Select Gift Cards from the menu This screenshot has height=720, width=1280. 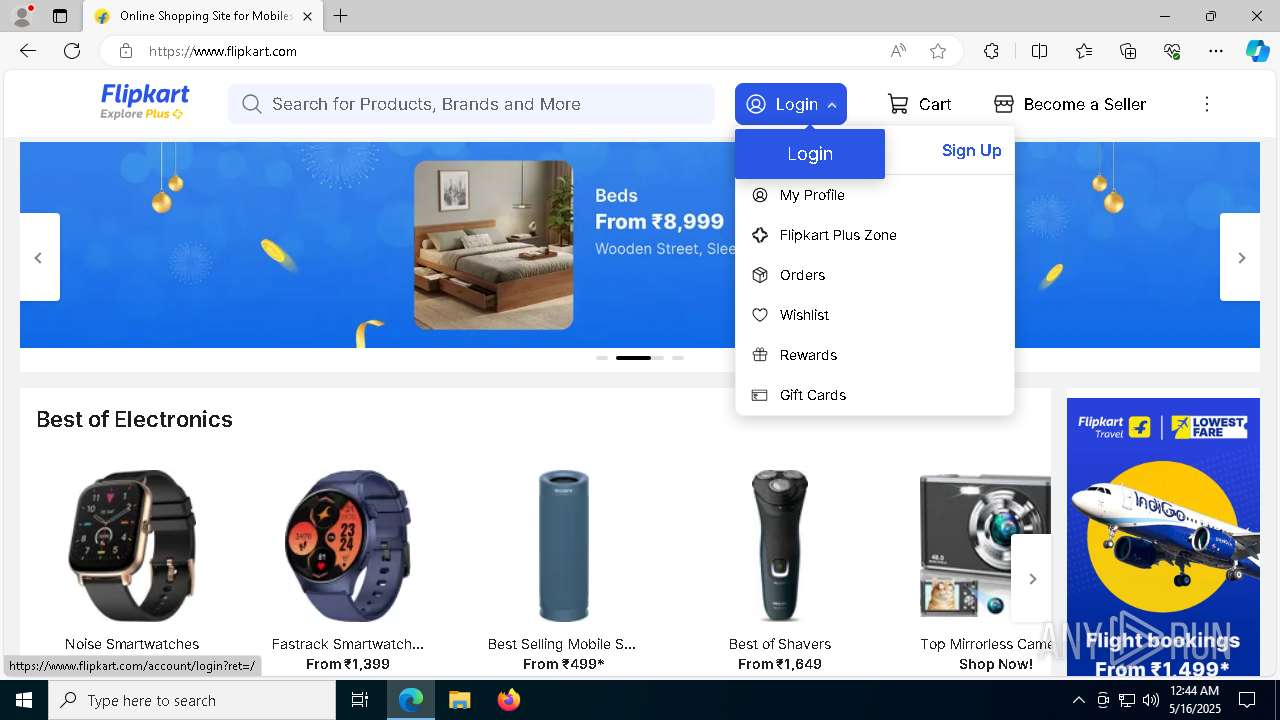(x=874, y=395)
